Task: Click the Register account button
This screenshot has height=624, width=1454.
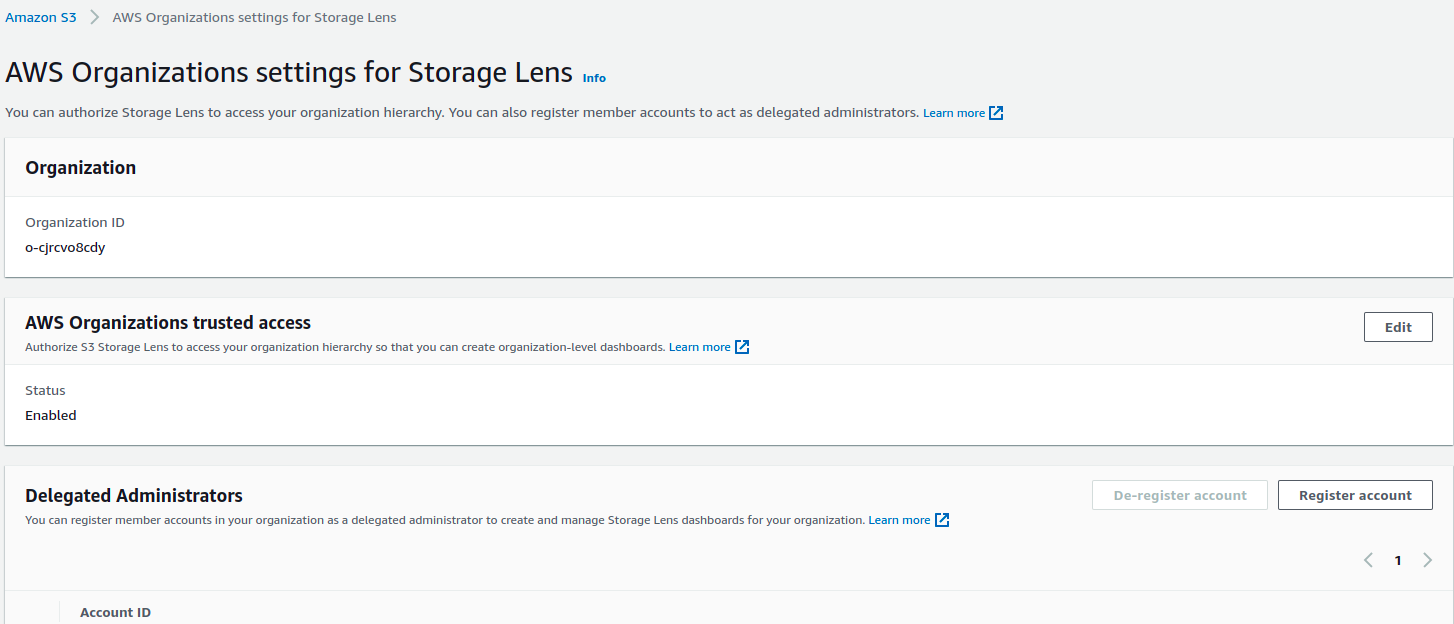Action: point(1355,495)
